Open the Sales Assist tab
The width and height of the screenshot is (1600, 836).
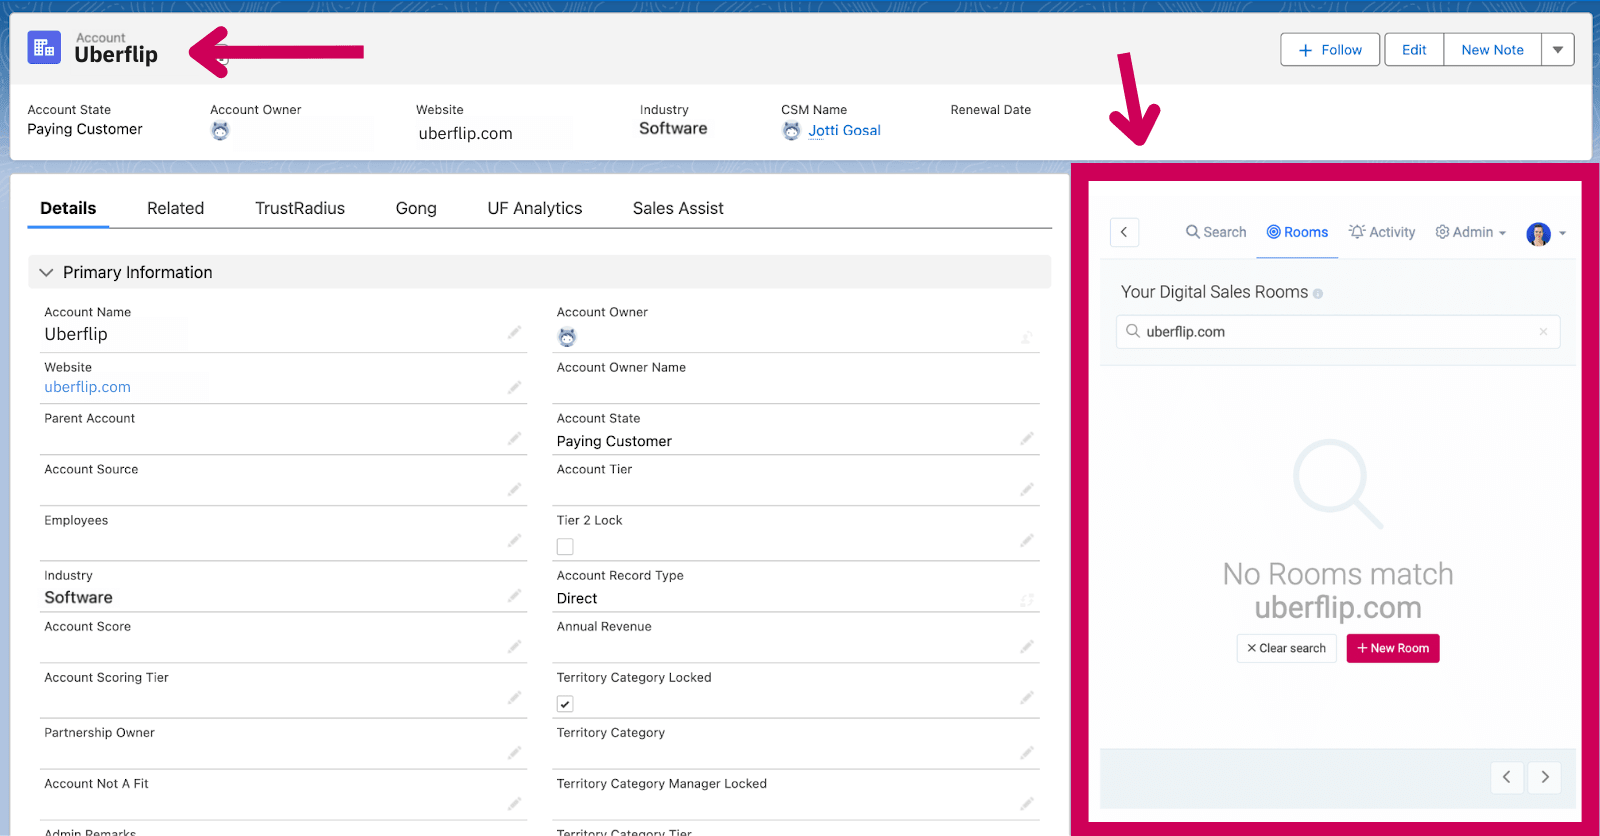pos(678,208)
